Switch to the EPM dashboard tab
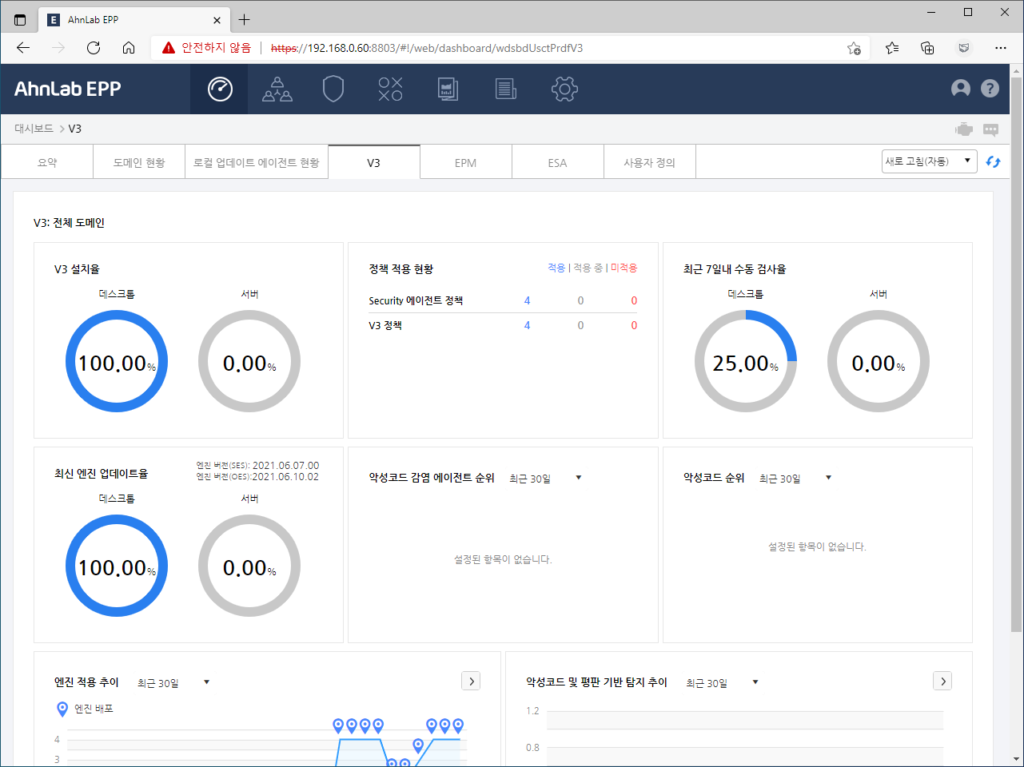Viewport: 1024px width, 767px height. click(x=465, y=161)
